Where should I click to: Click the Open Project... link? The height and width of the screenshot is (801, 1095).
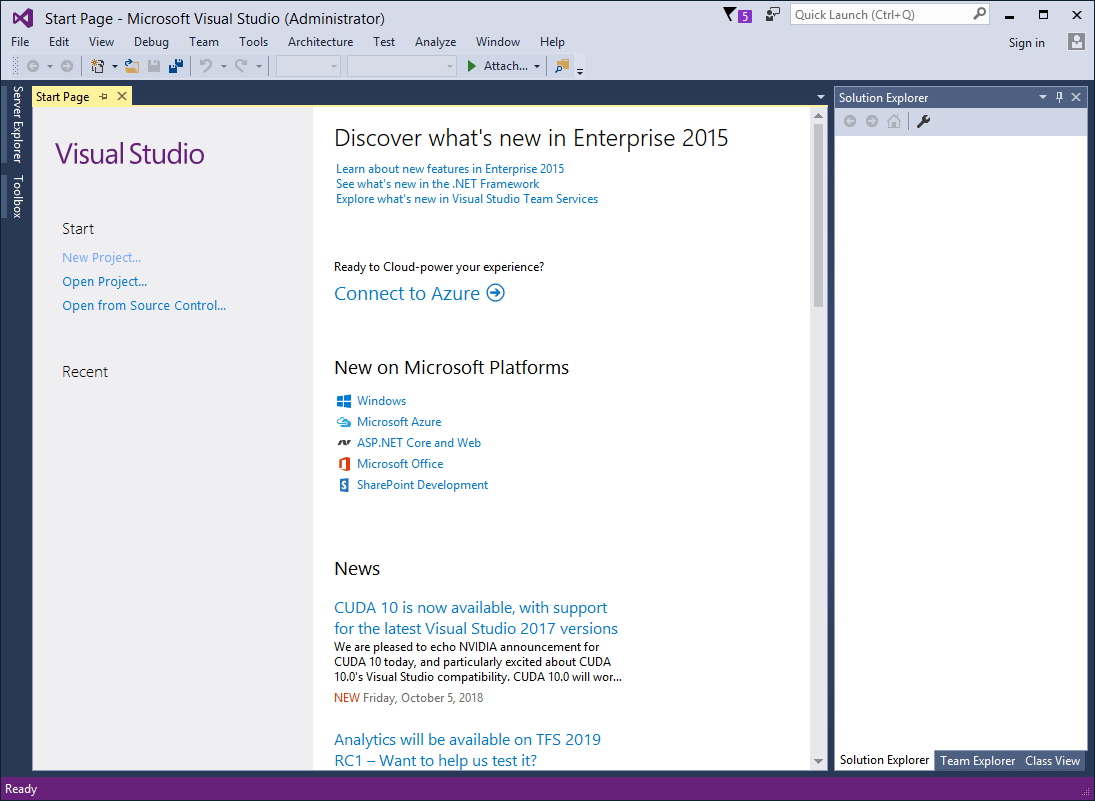(105, 281)
